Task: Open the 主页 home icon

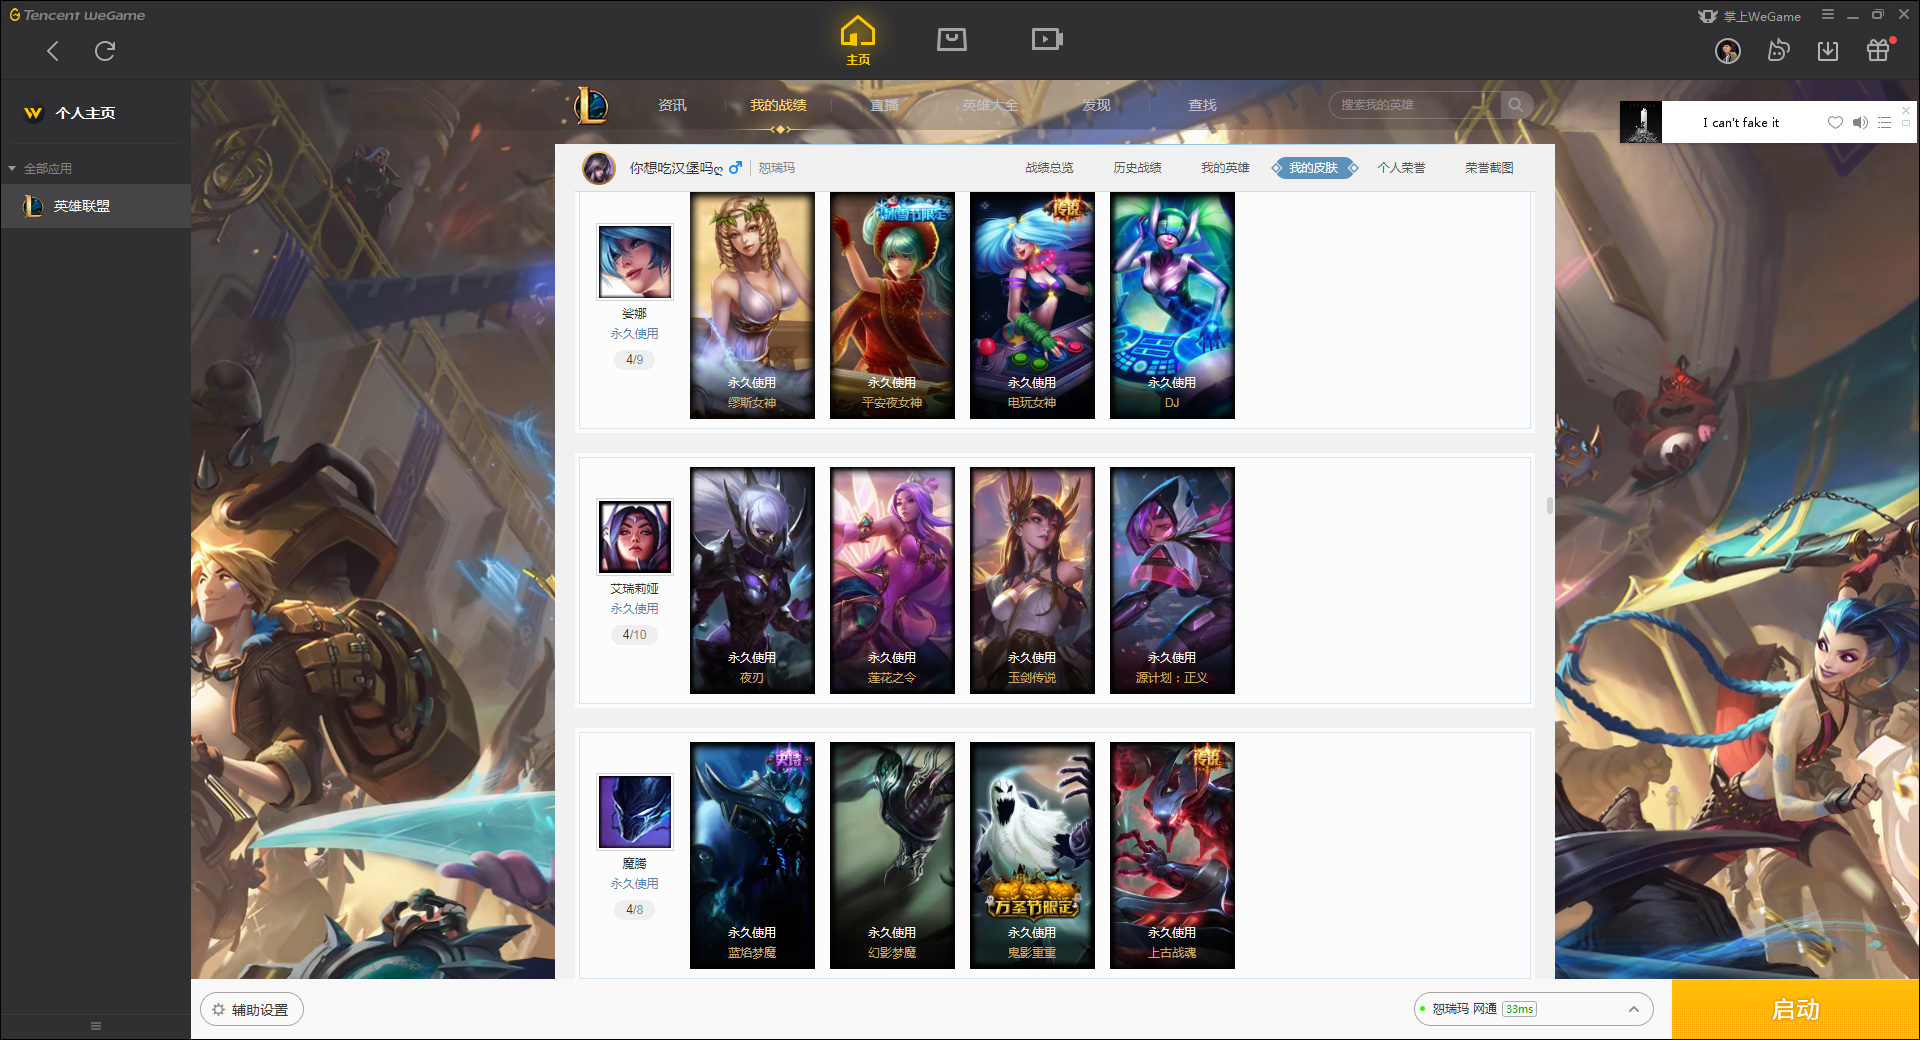Action: (x=857, y=41)
